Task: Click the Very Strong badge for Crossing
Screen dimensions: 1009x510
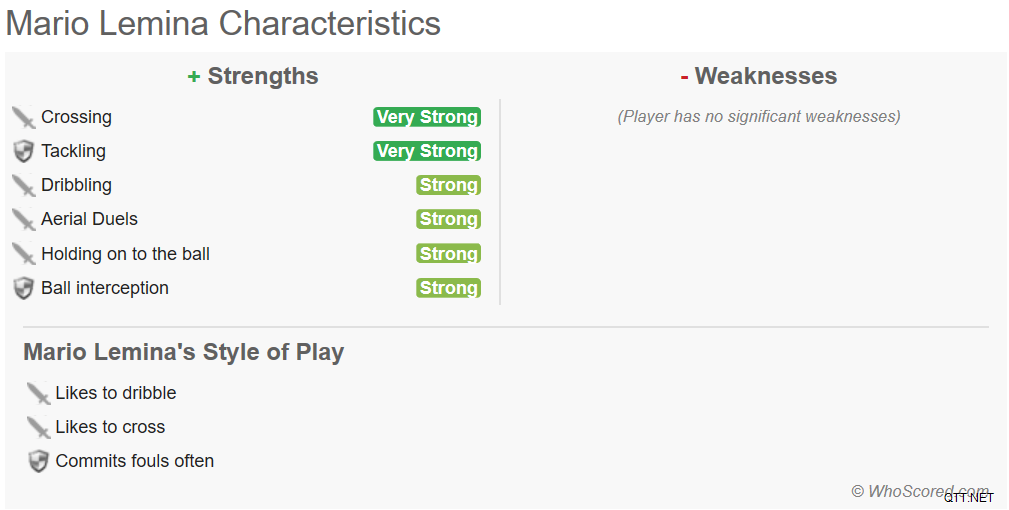Action: pos(427,117)
